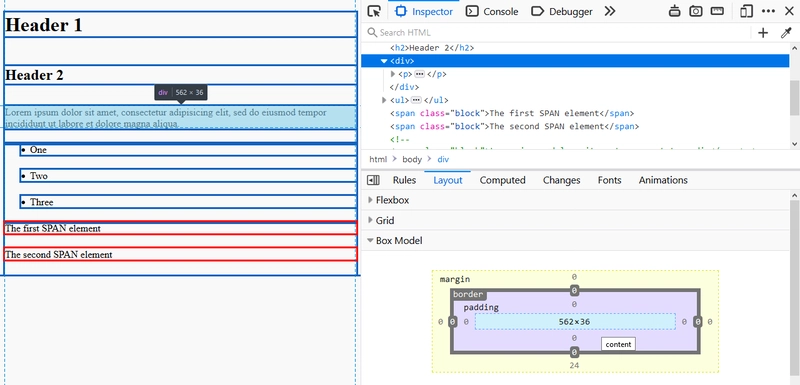Switch to the Debugger tab
The width and height of the screenshot is (800, 385).
(x=562, y=11)
